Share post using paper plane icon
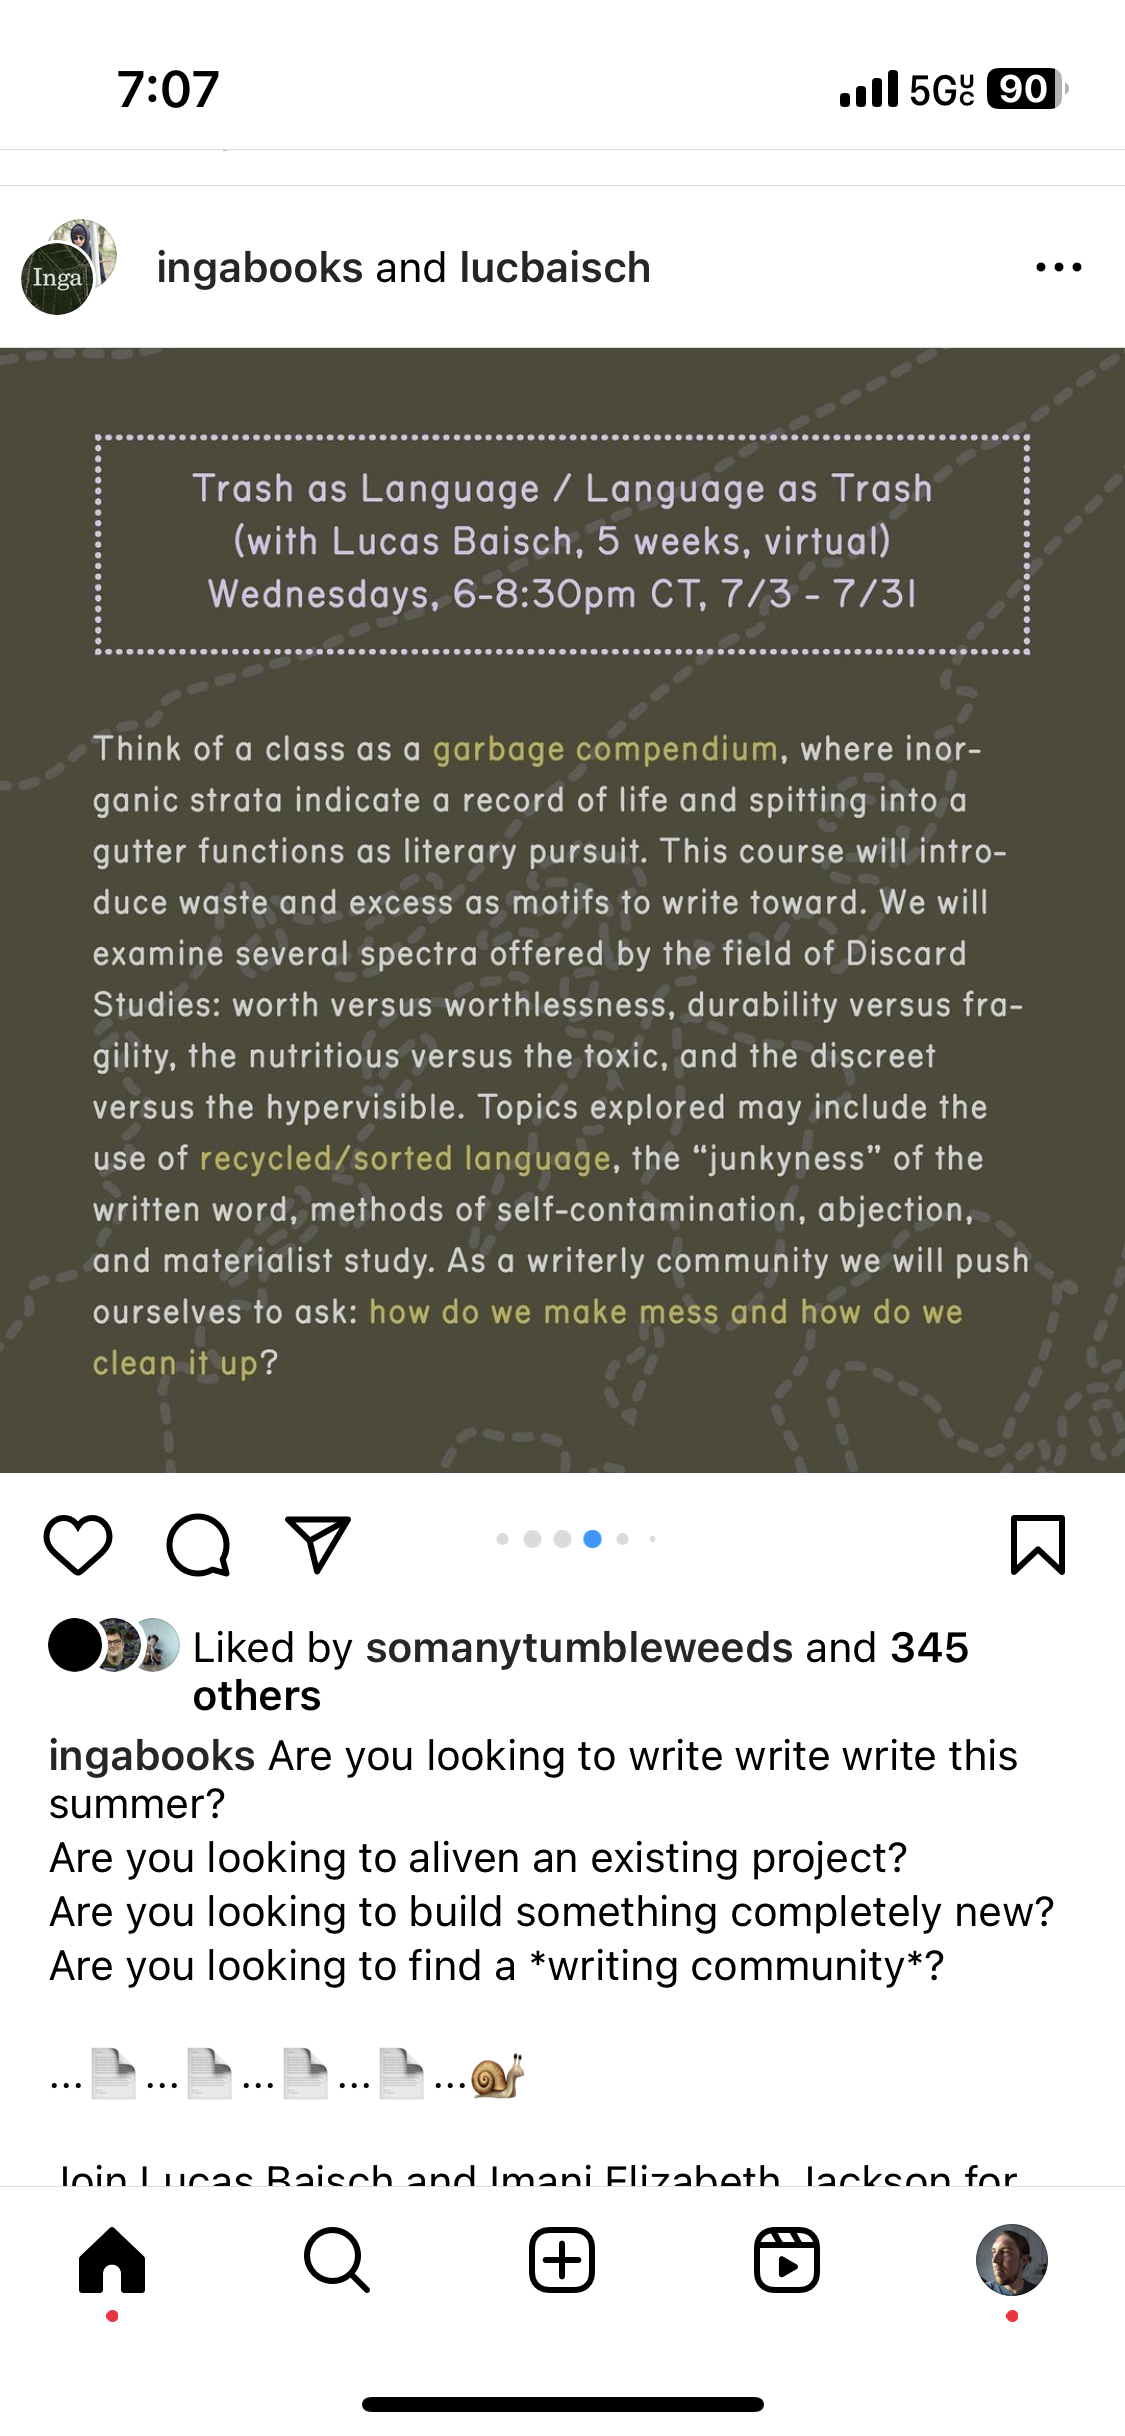This screenshot has height=2436, width=1125. (318, 1545)
